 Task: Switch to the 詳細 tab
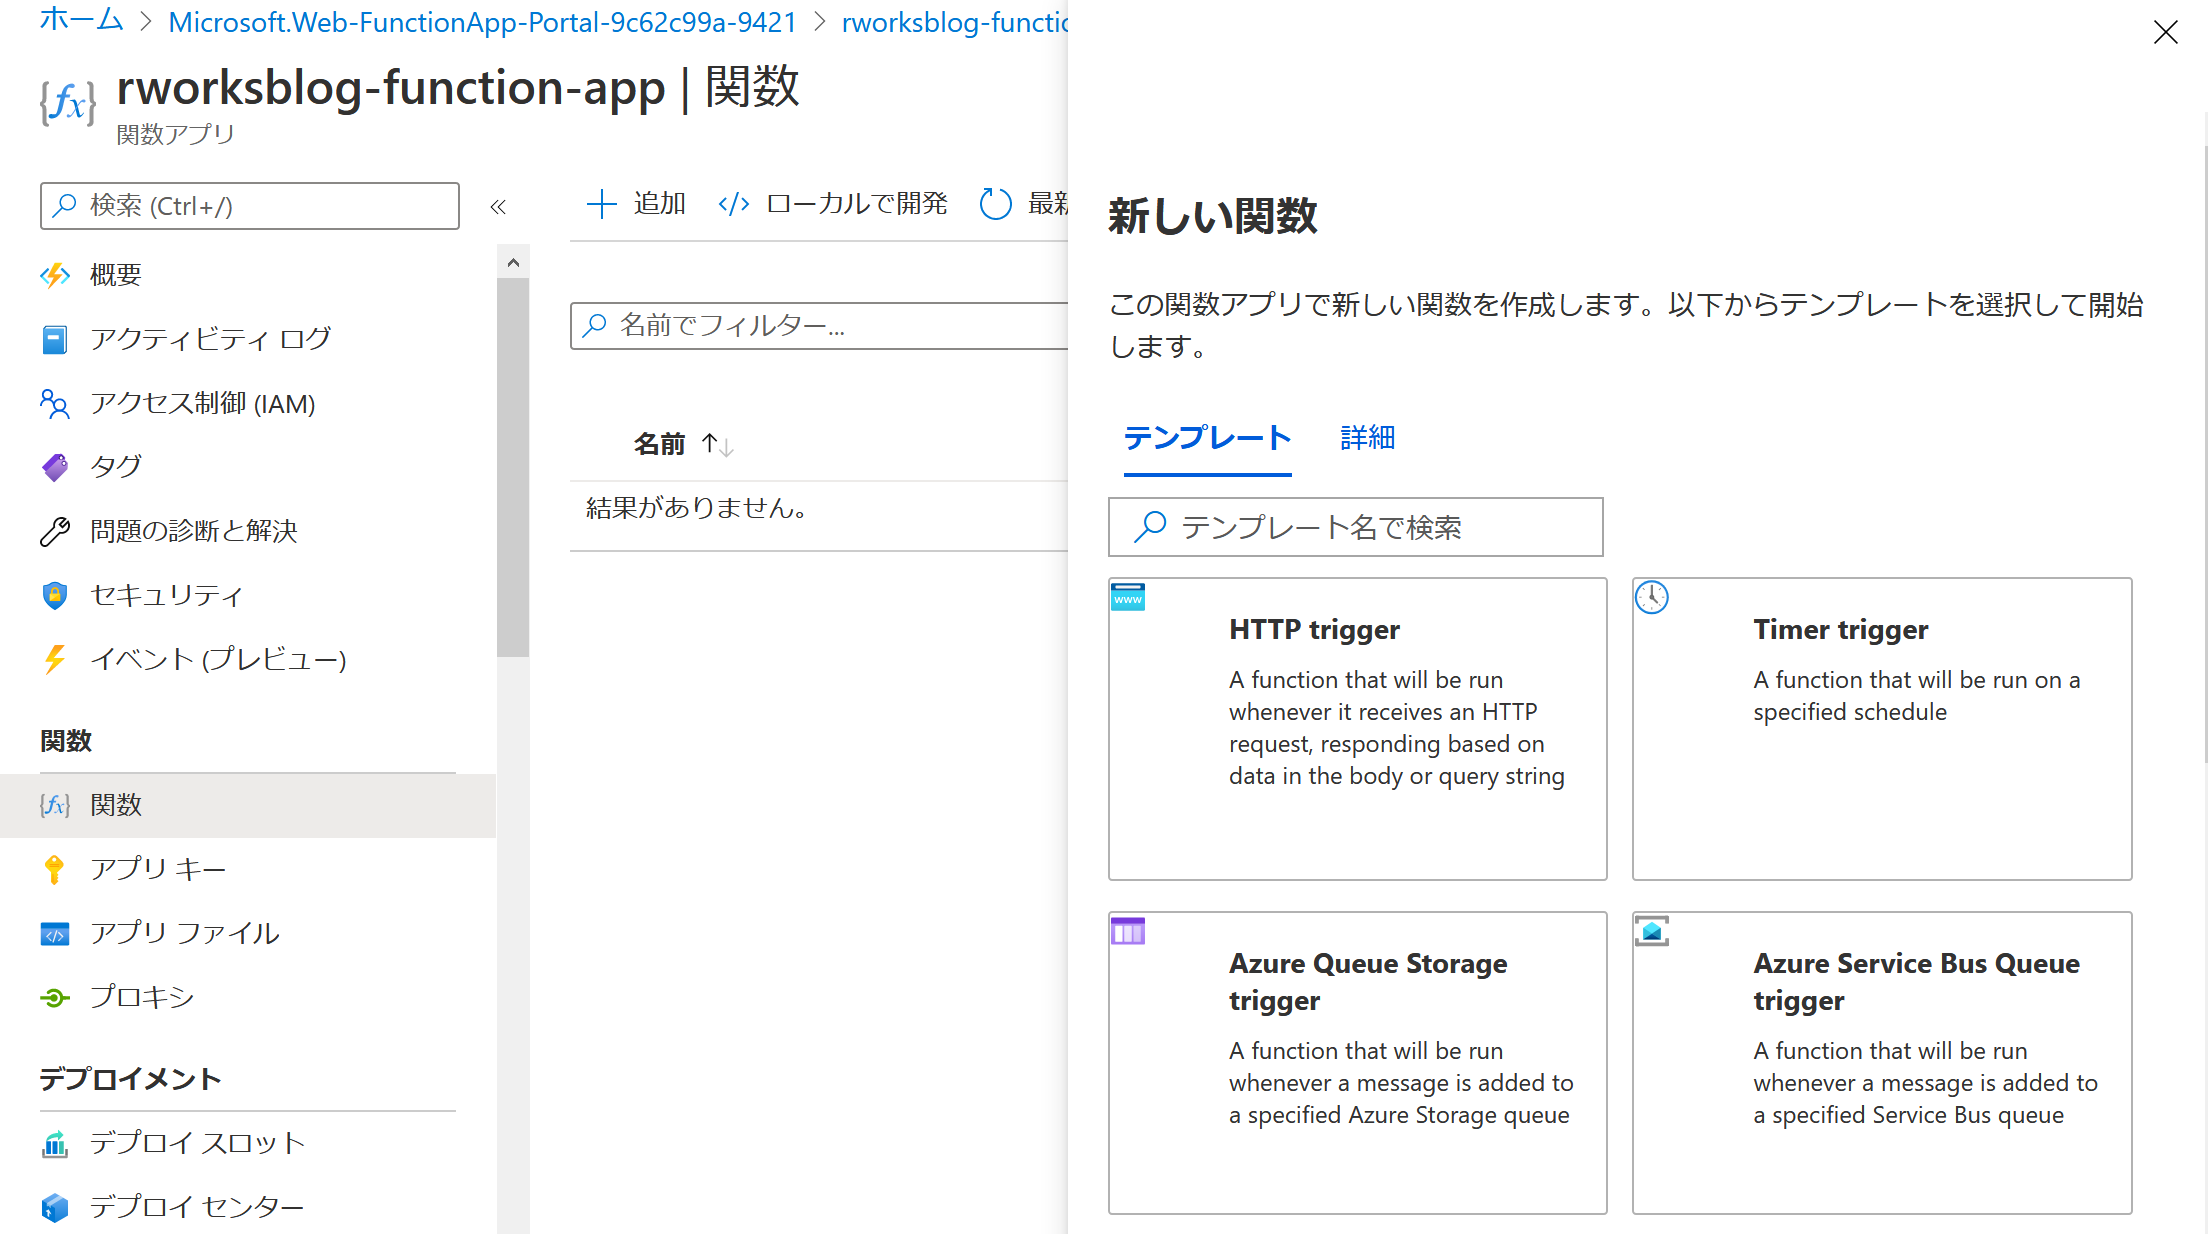[1367, 437]
